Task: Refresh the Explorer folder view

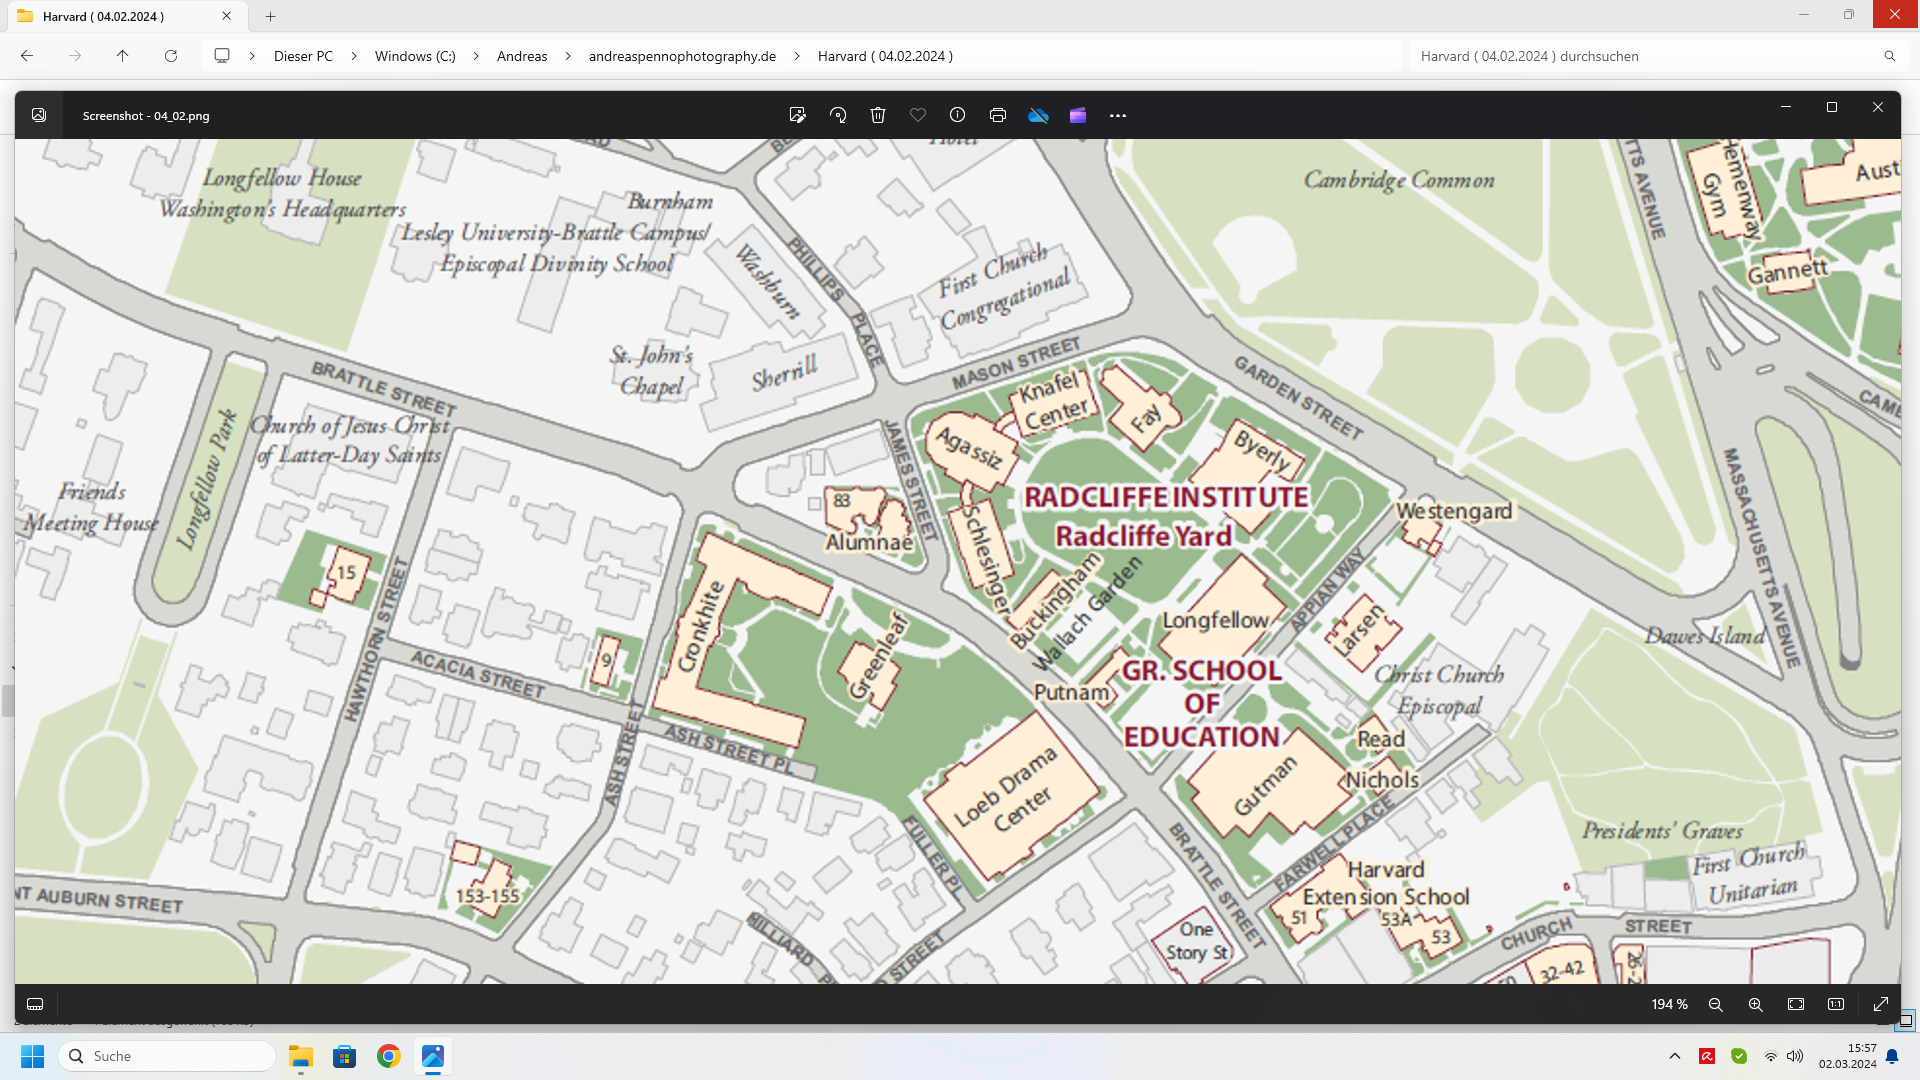Action: (171, 56)
